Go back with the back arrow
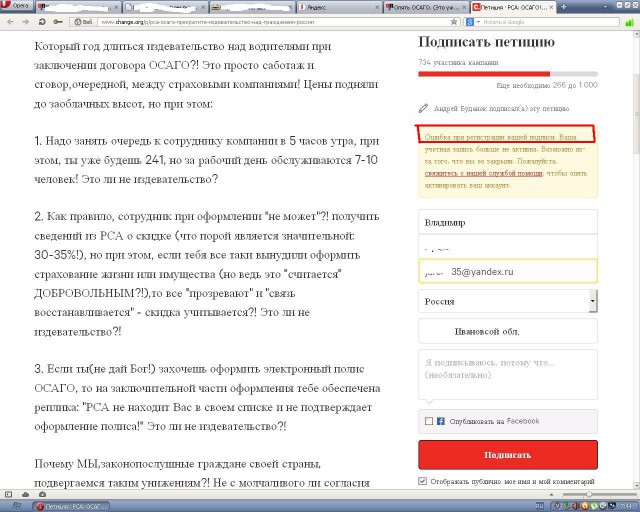The height and width of the screenshot is (512, 640). pos(10,22)
